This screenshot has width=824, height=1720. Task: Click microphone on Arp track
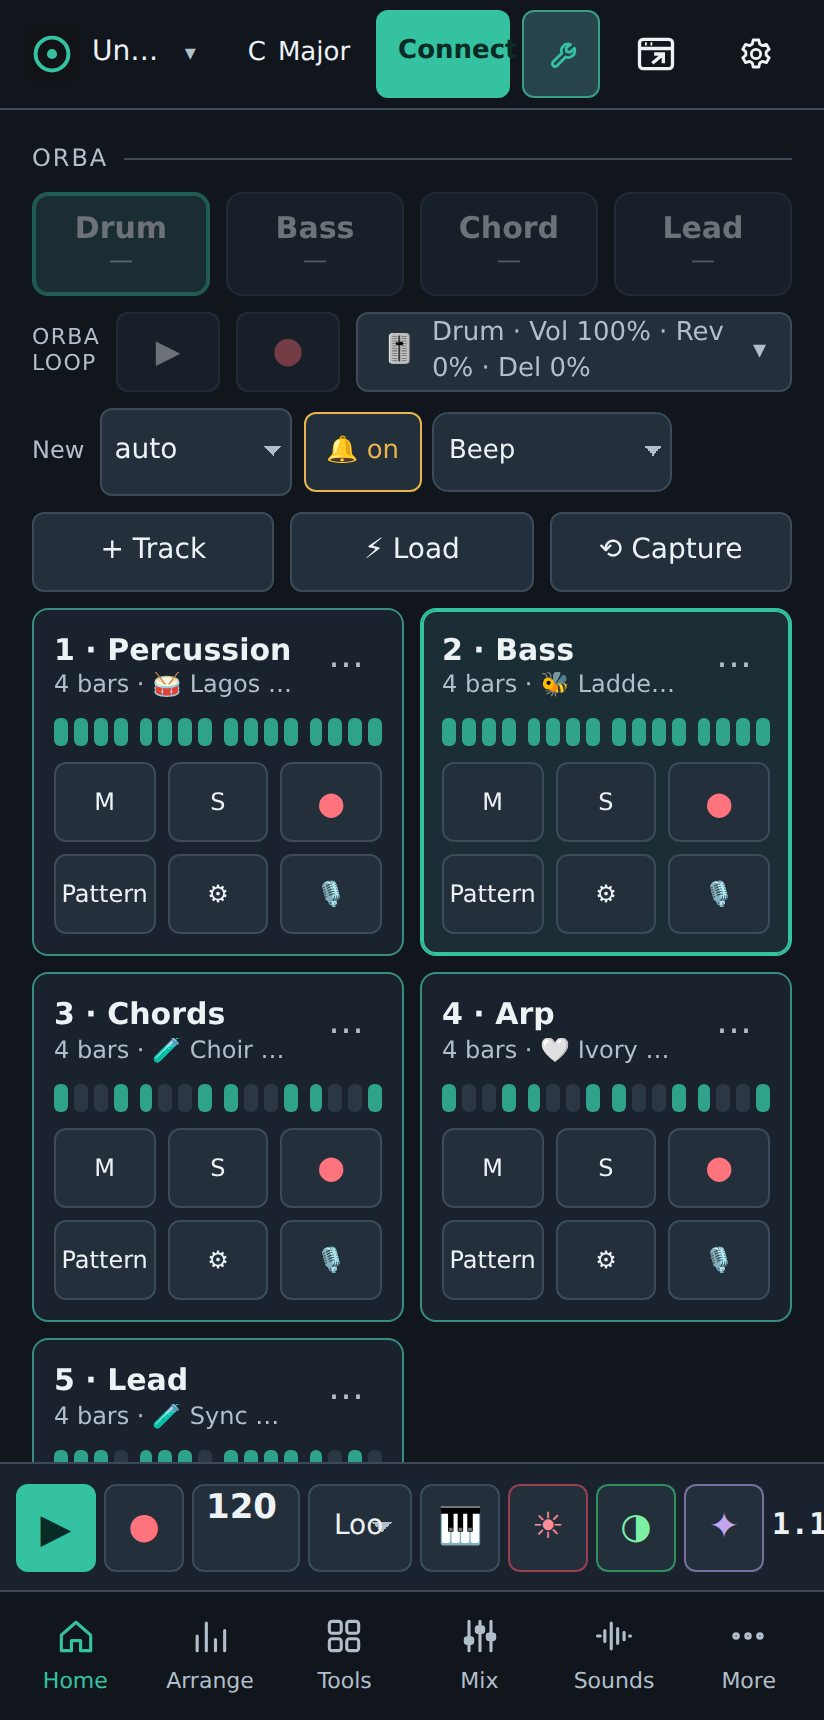point(719,1260)
